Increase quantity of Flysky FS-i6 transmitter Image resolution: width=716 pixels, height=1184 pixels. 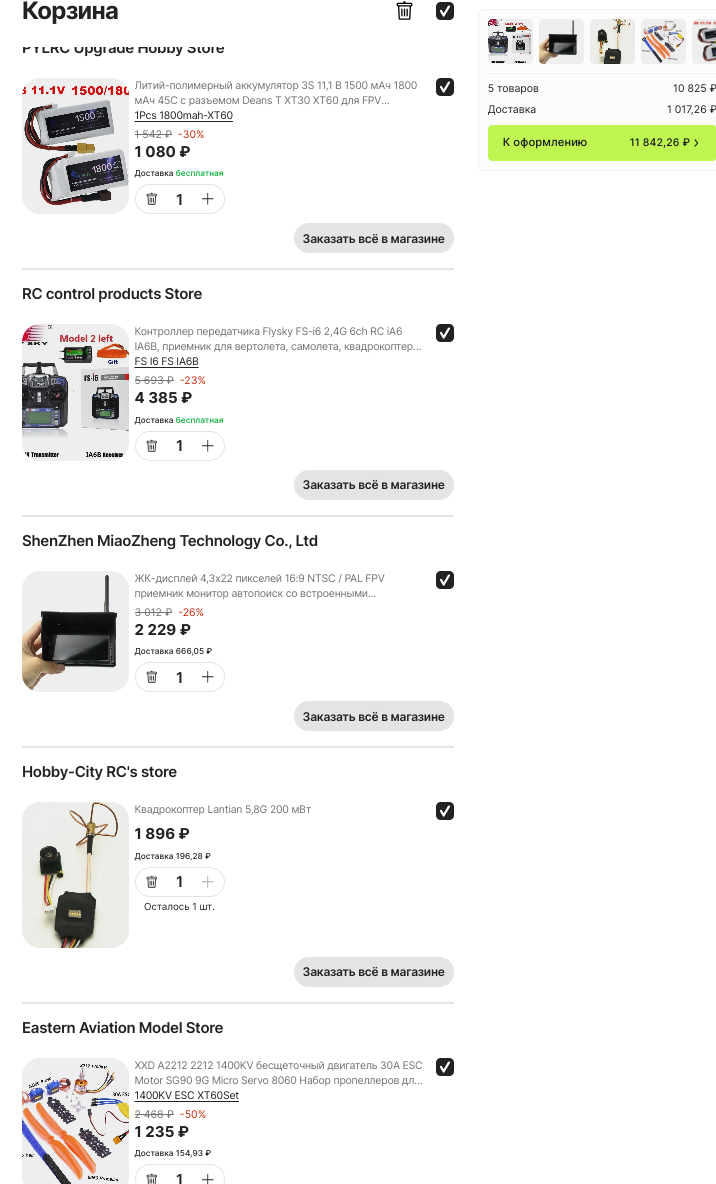coord(207,446)
